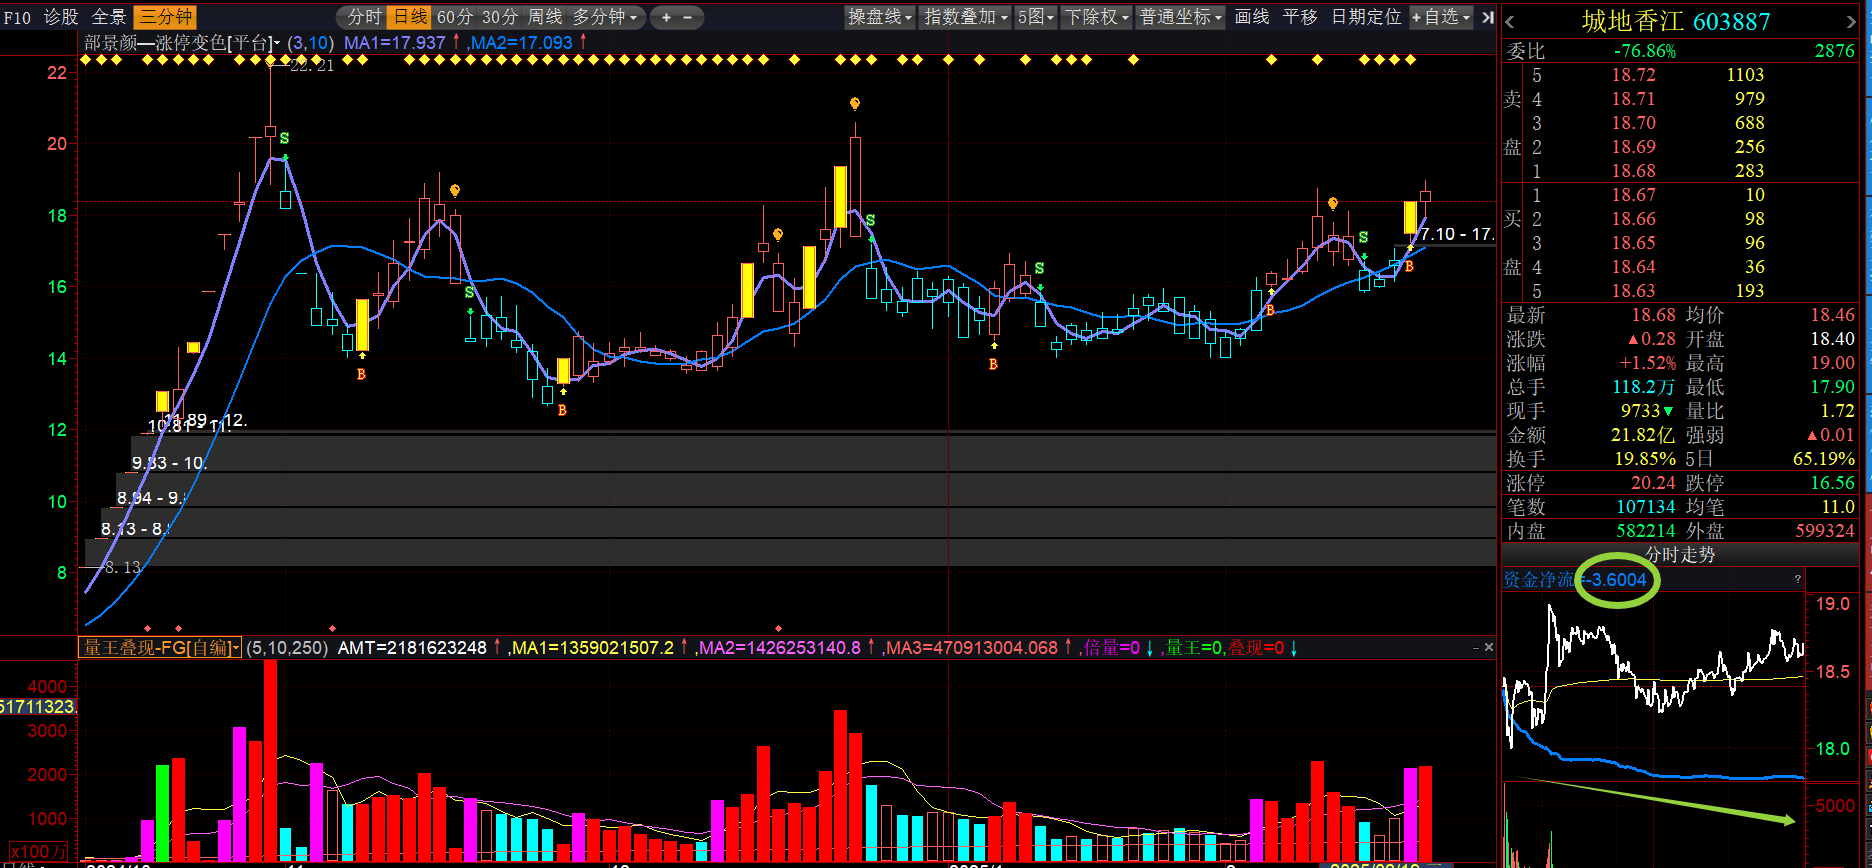Click the 总手 total volume 118.2万
The image size is (1872, 868).
click(1643, 387)
